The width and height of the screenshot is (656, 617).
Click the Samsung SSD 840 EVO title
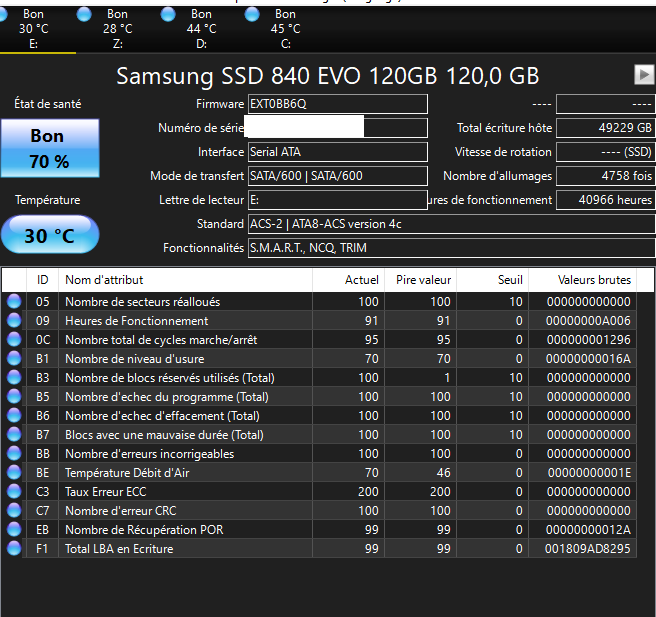tap(328, 76)
